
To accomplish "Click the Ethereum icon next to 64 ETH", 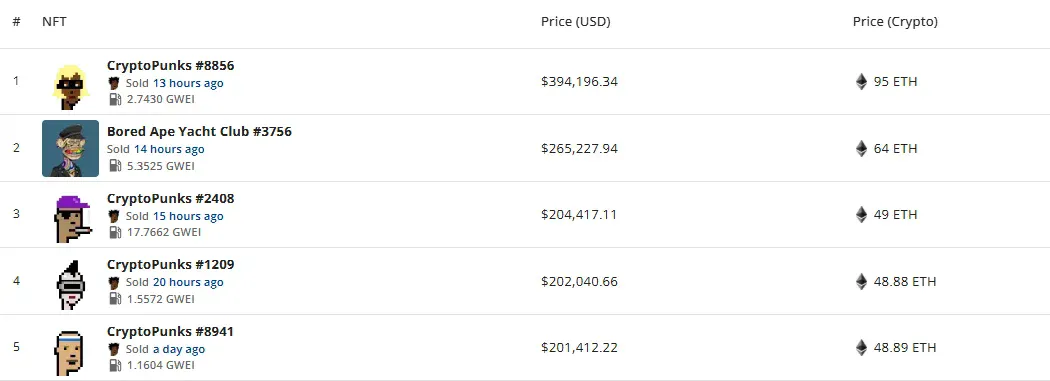I will click(861, 148).
